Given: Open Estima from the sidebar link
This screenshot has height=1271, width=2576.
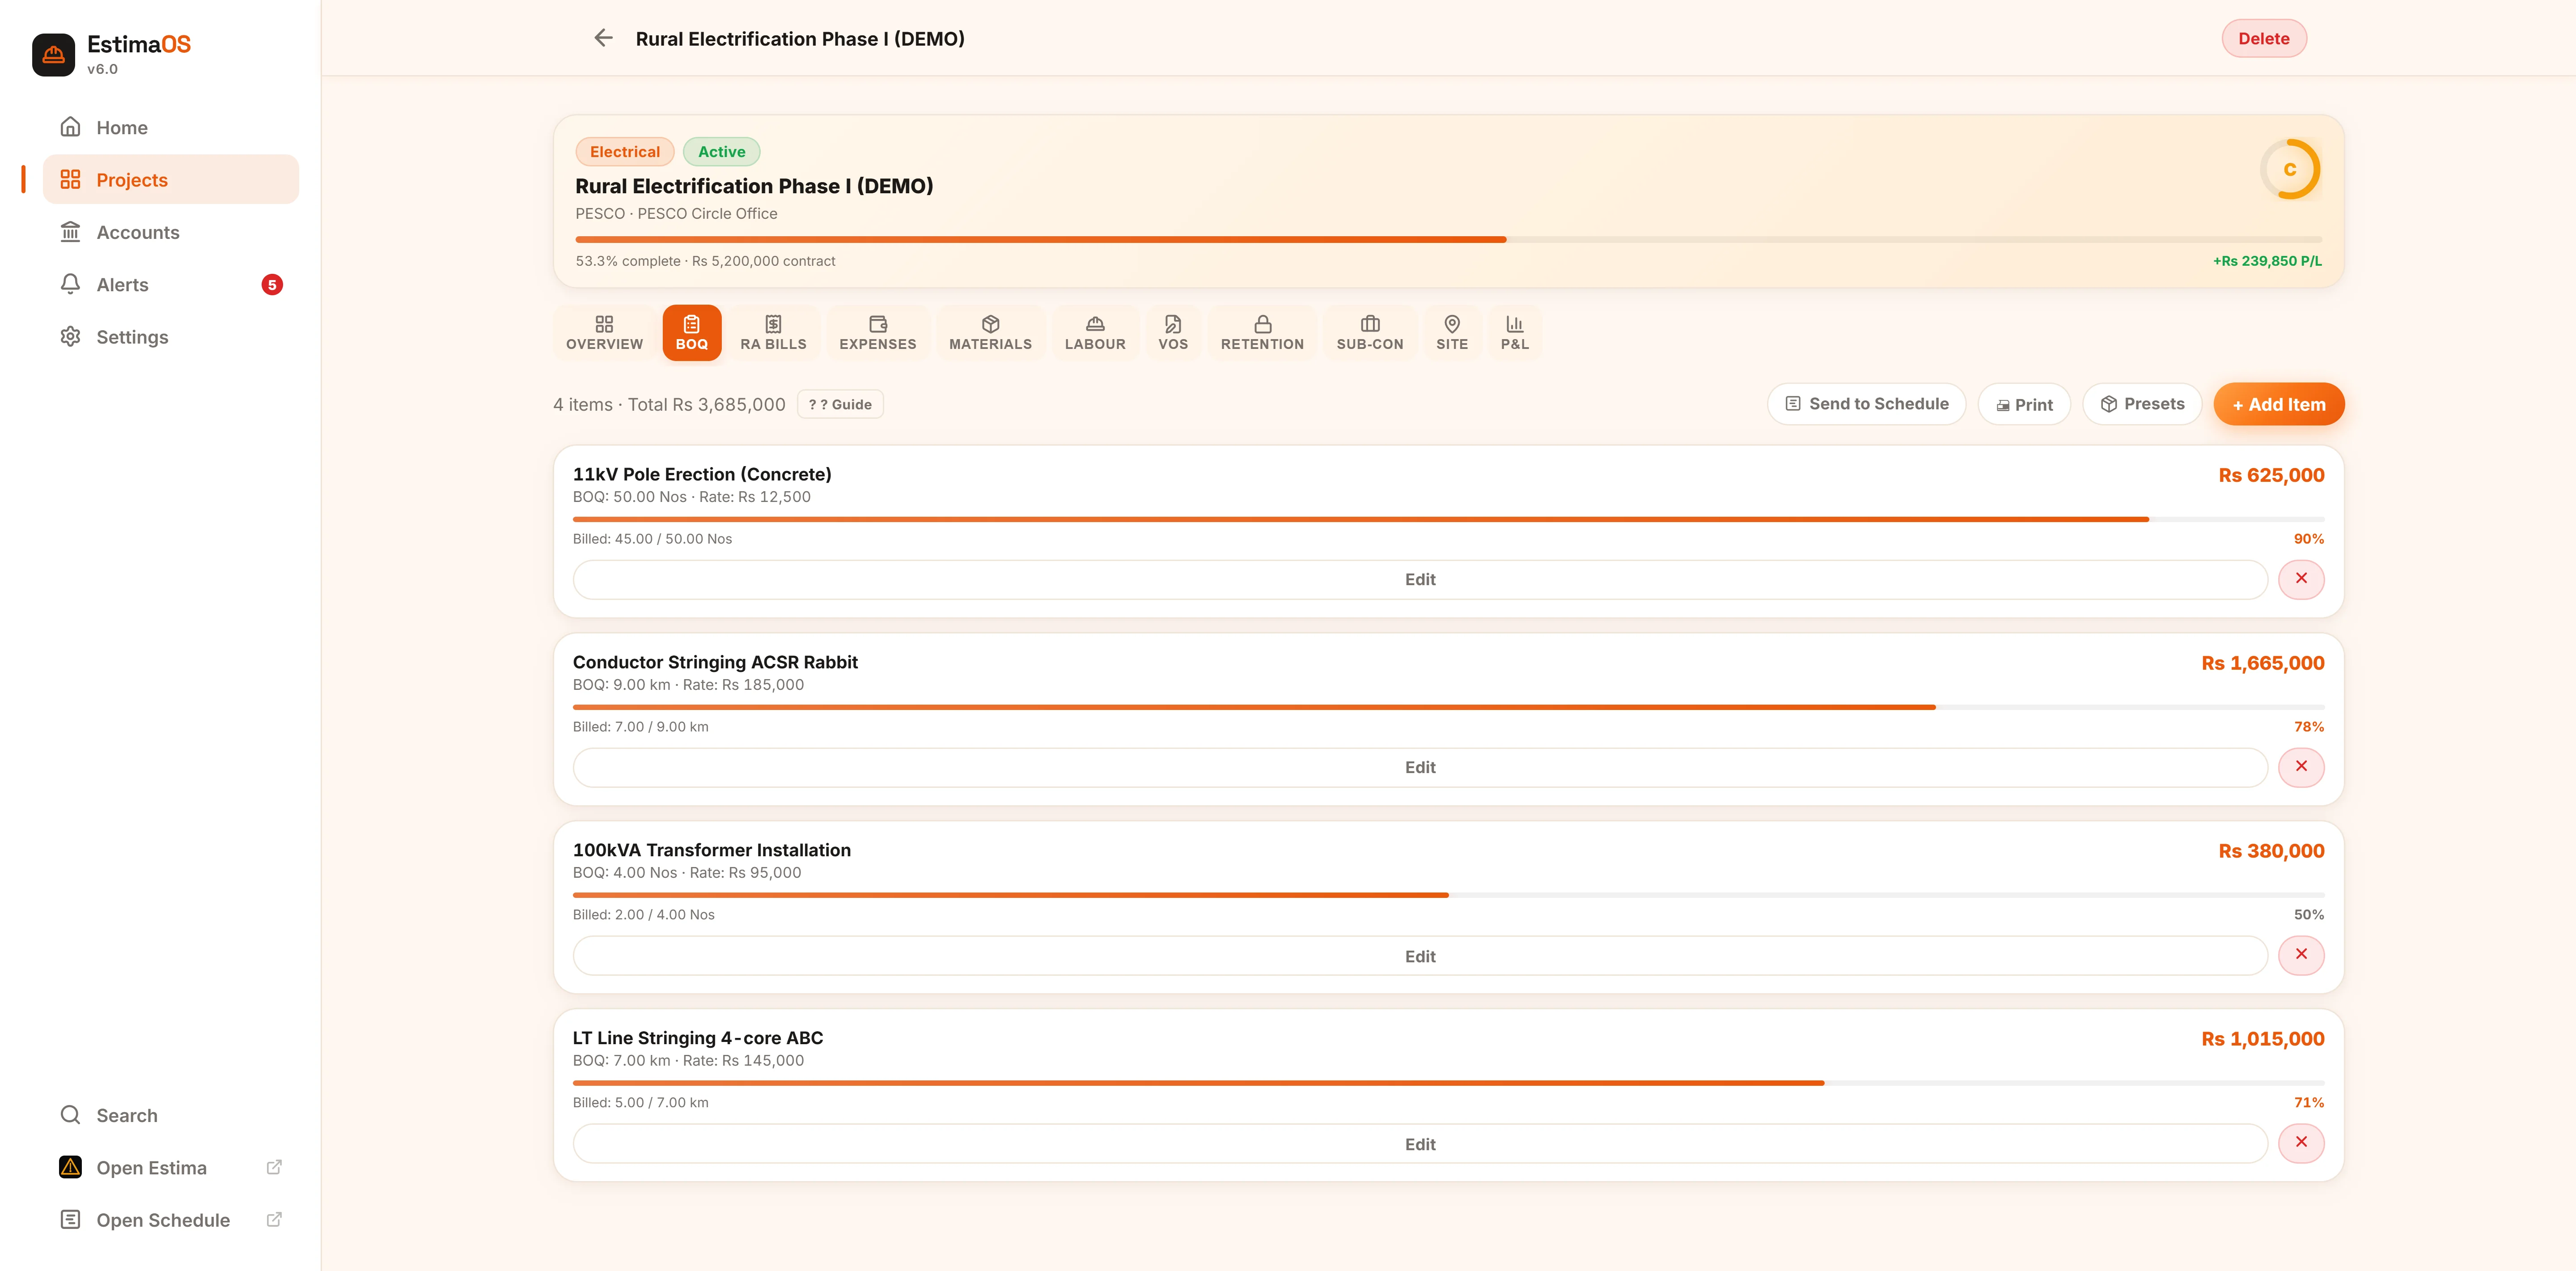Looking at the screenshot, I should point(171,1168).
